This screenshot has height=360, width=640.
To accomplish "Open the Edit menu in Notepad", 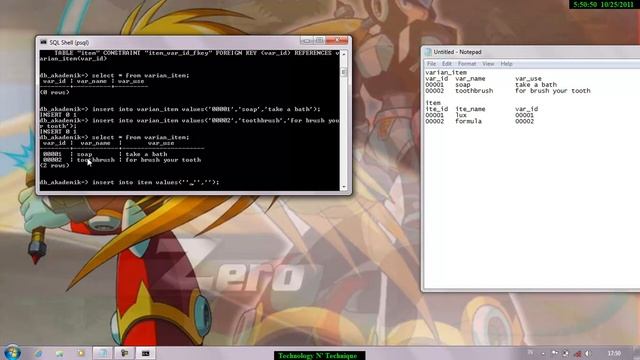I will [447, 64].
